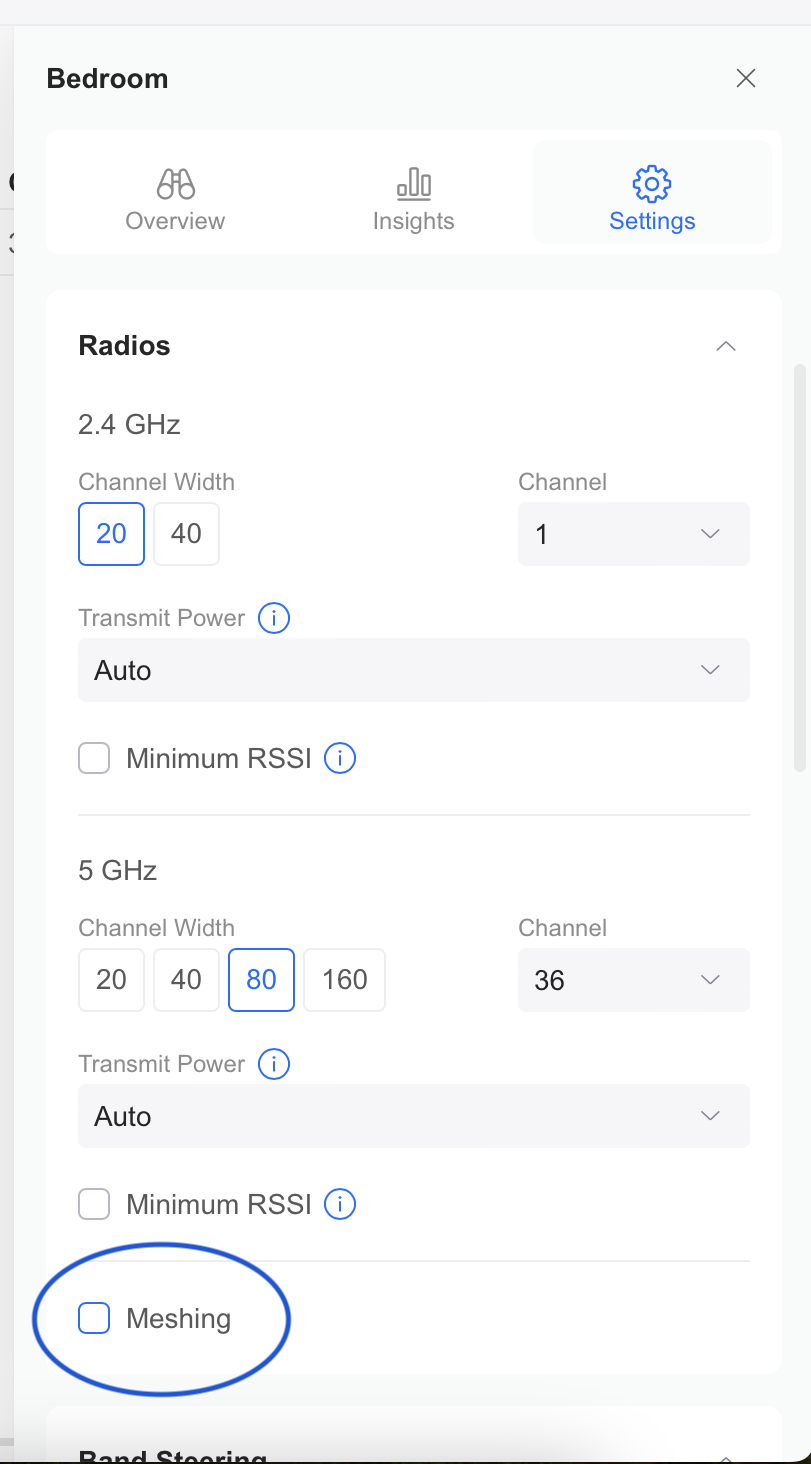Enable Minimum RSSI checkbox under 2.4 GHz
Image resolution: width=811 pixels, height=1464 pixels.
pos(94,759)
